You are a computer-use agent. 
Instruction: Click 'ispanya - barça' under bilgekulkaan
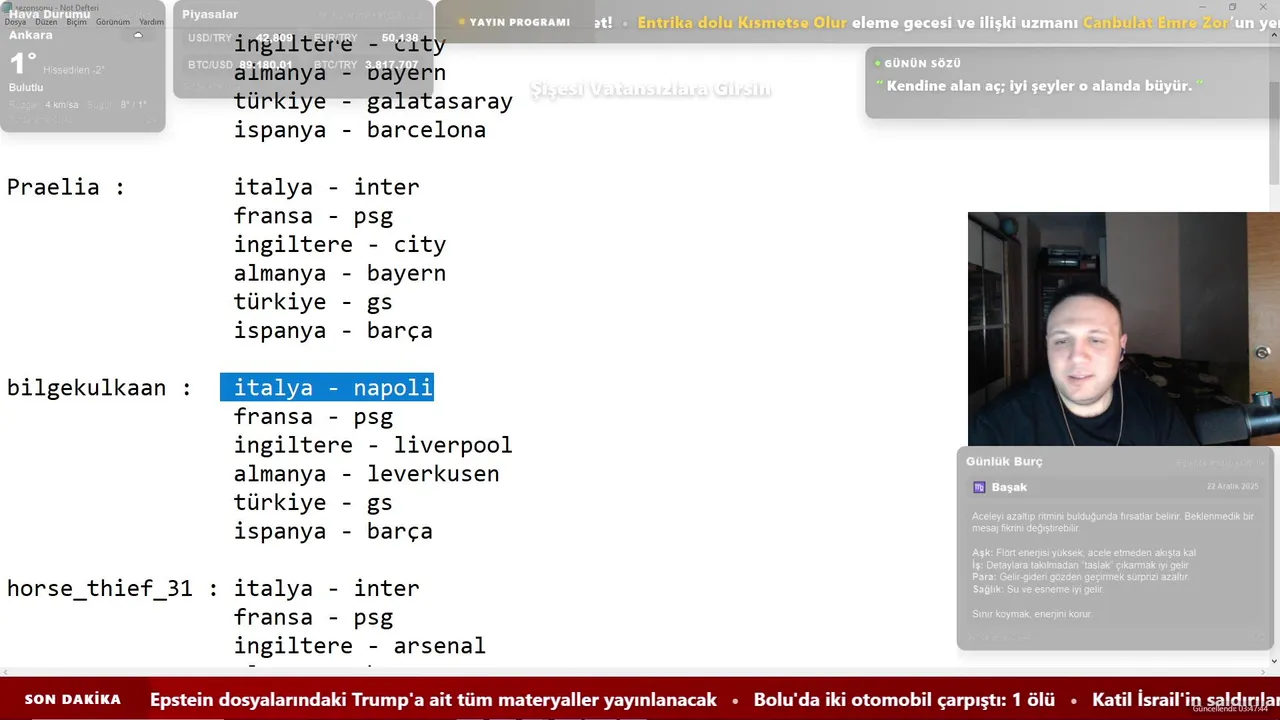click(x=333, y=531)
